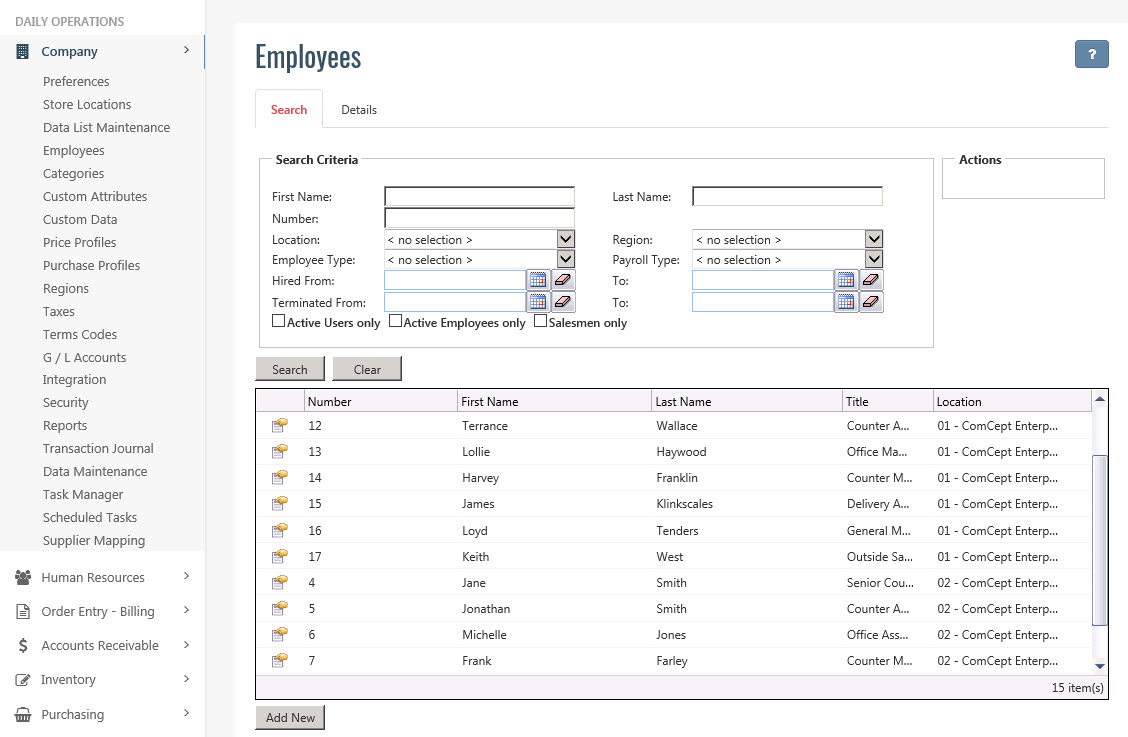Viewport: 1128px width, 737px height.
Task: Open Store Locations in the Company menu
Action: pyautogui.click(x=87, y=105)
